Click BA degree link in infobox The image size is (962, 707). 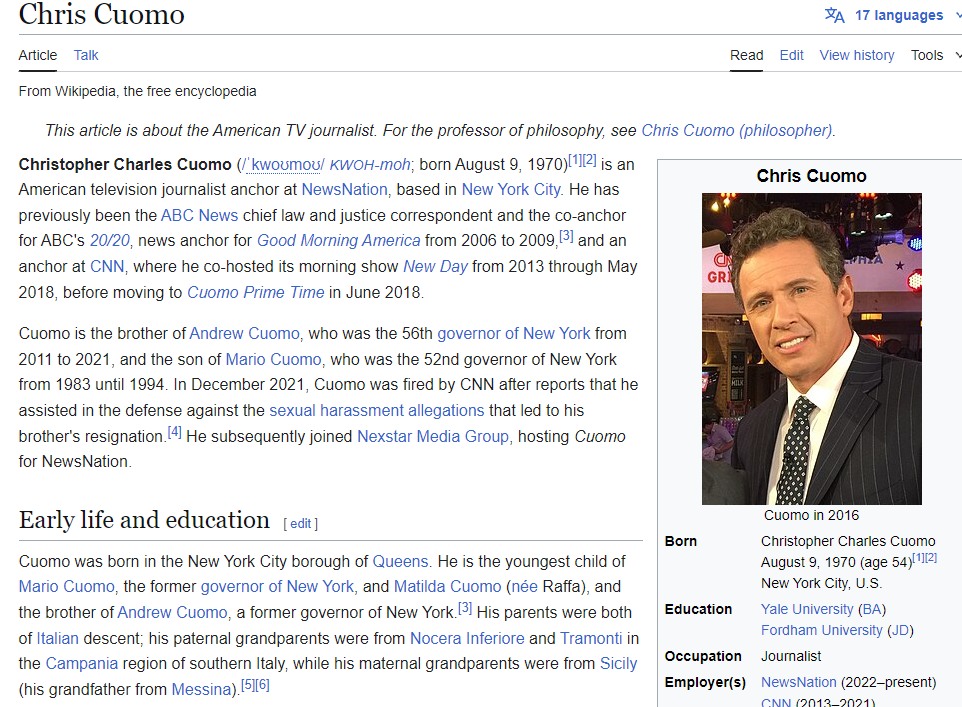click(871, 609)
